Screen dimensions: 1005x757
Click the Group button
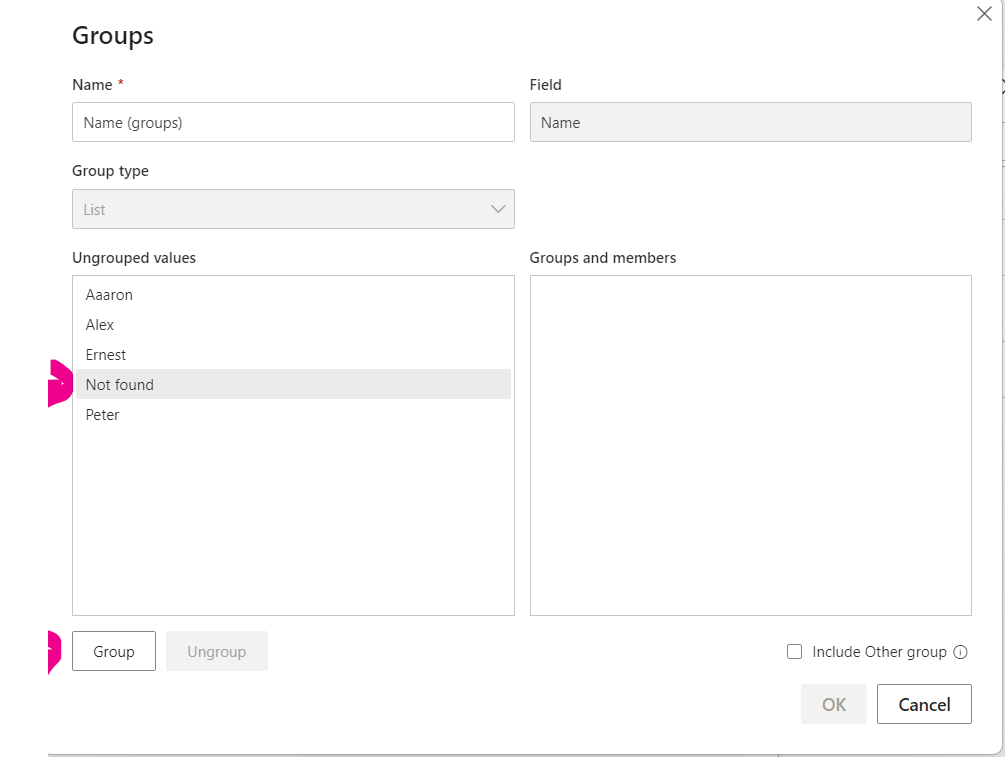point(113,651)
